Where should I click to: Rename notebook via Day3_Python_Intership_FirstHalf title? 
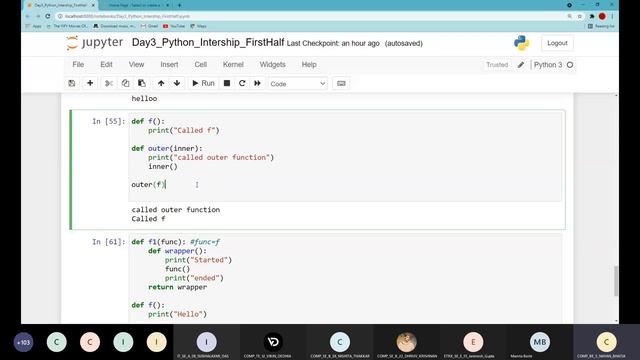coord(208,42)
